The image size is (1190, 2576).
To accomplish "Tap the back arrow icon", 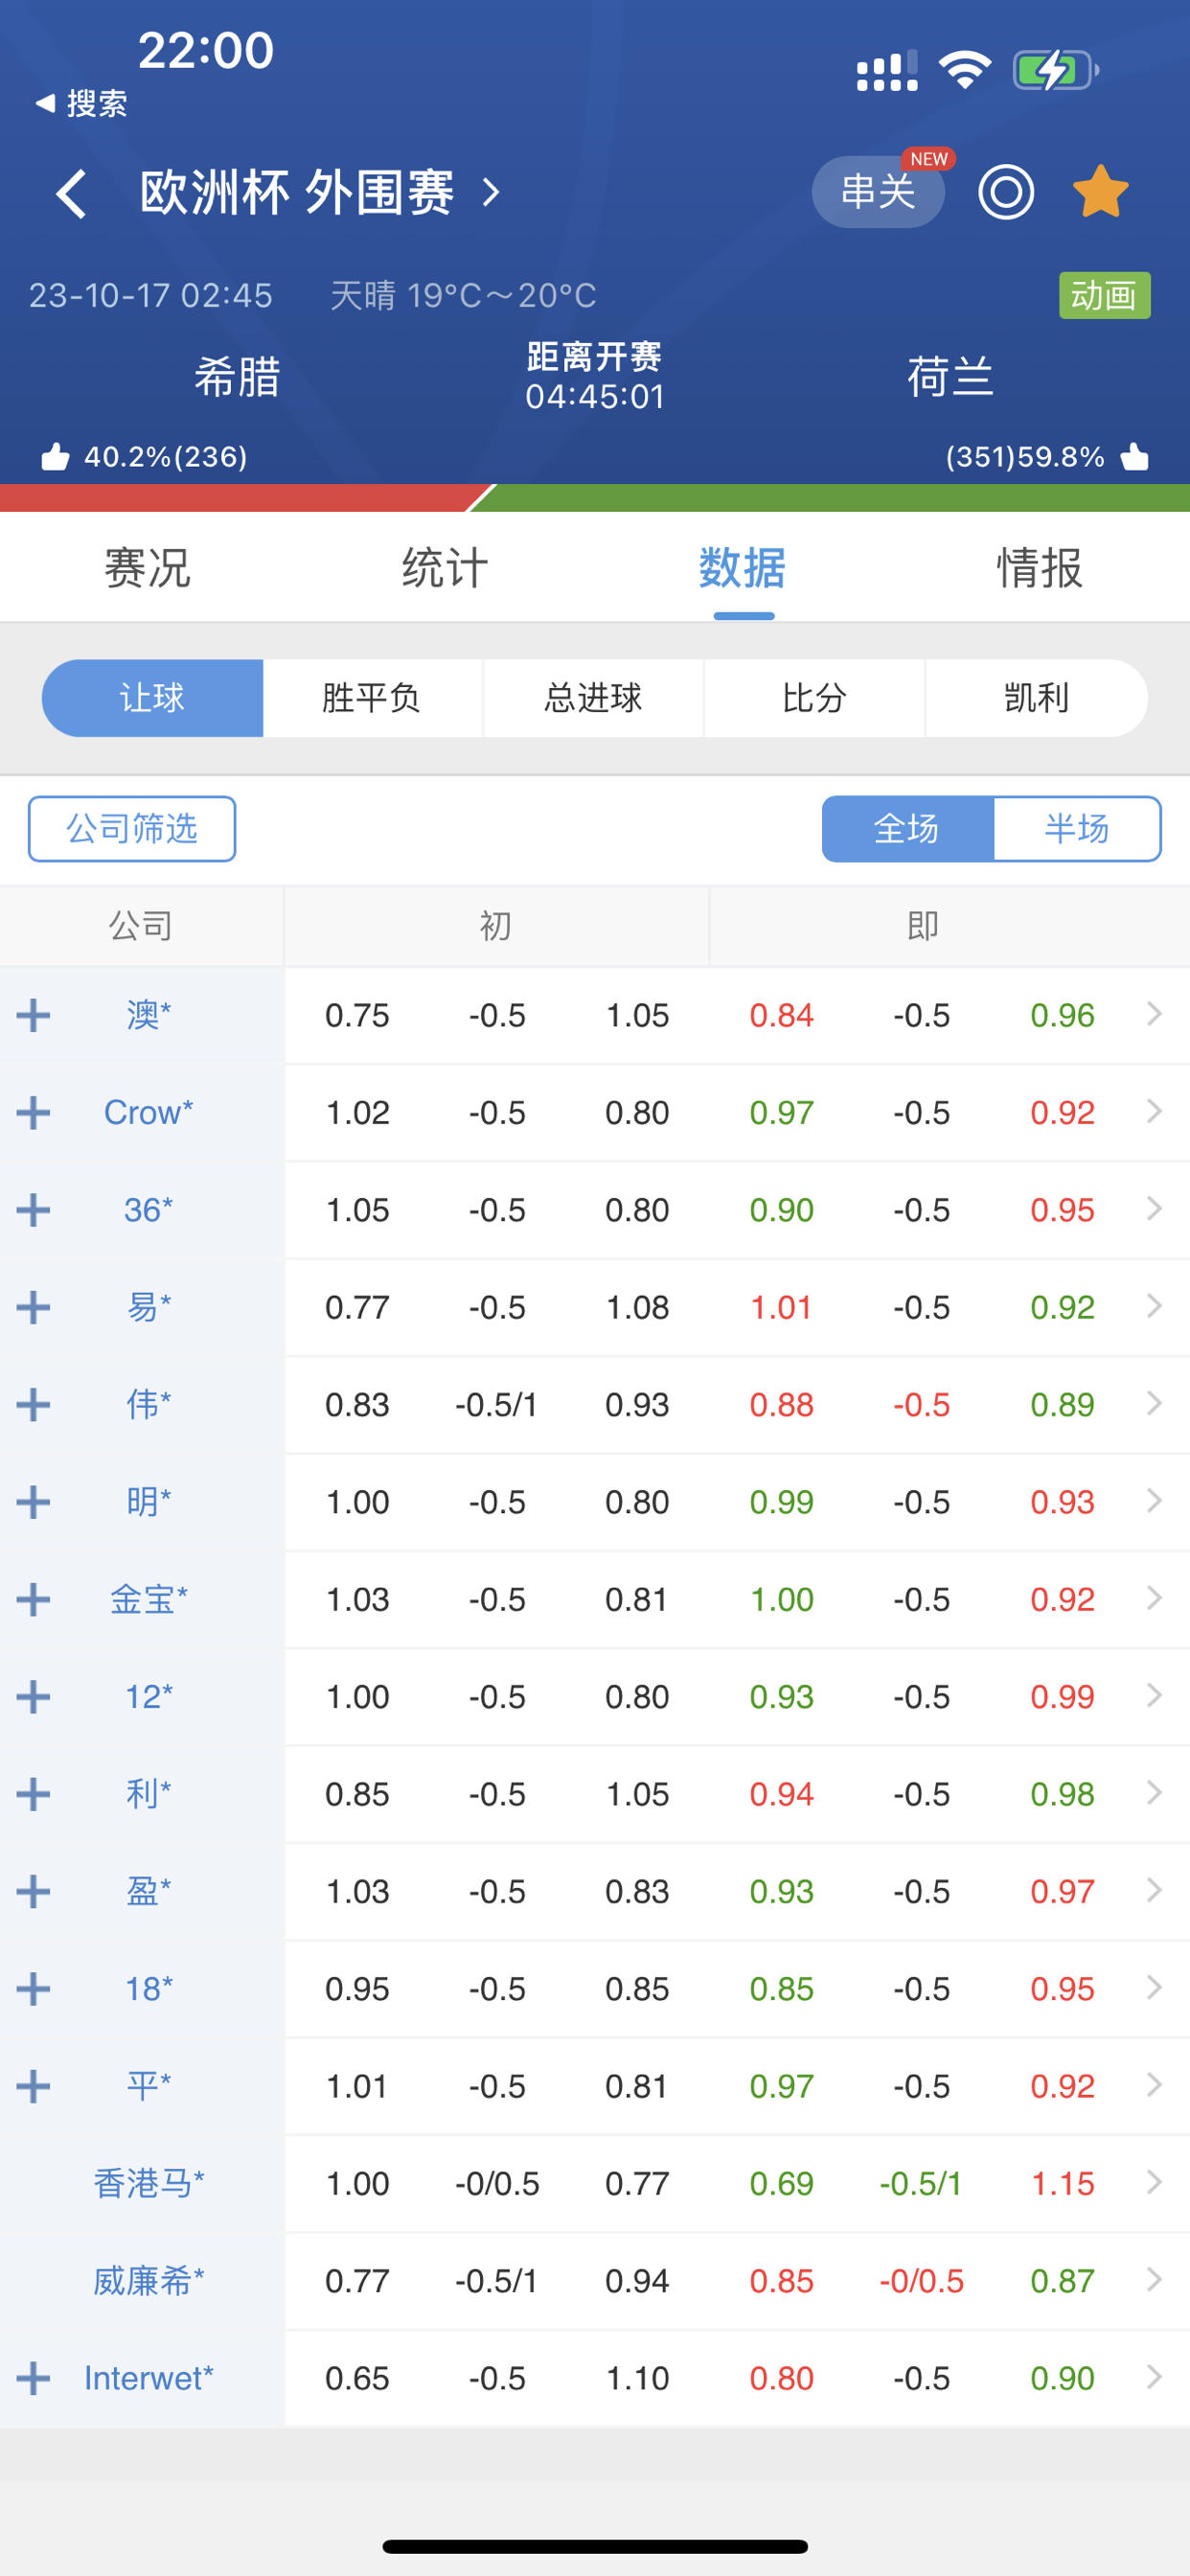I will (71, 193).
